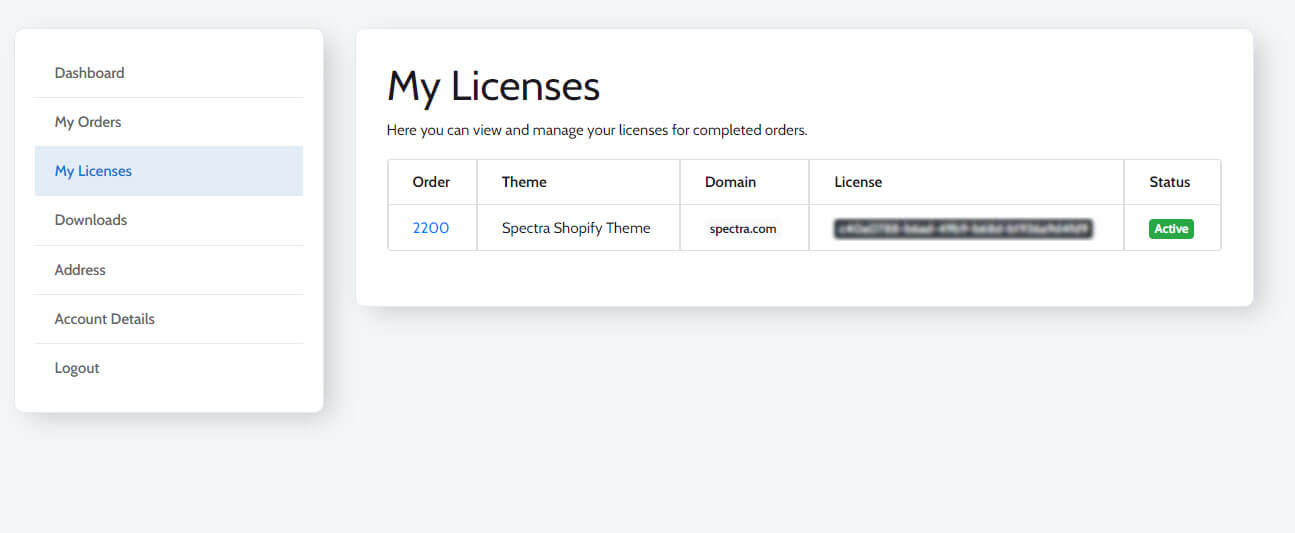Click the blurred license key value

pos(963,229)
